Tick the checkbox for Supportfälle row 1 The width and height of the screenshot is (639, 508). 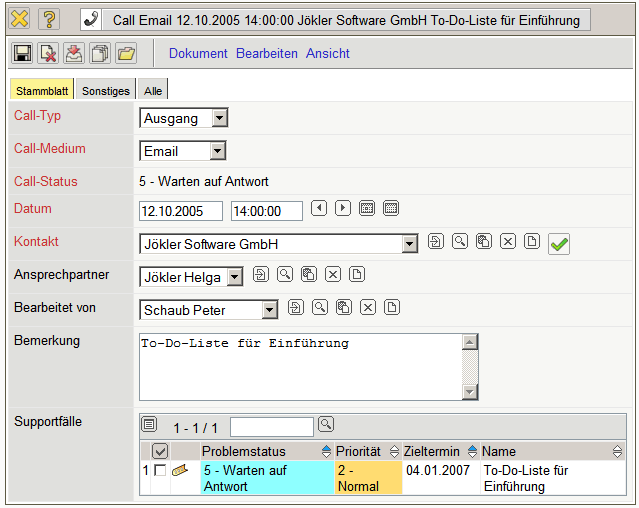coord(160,470)
